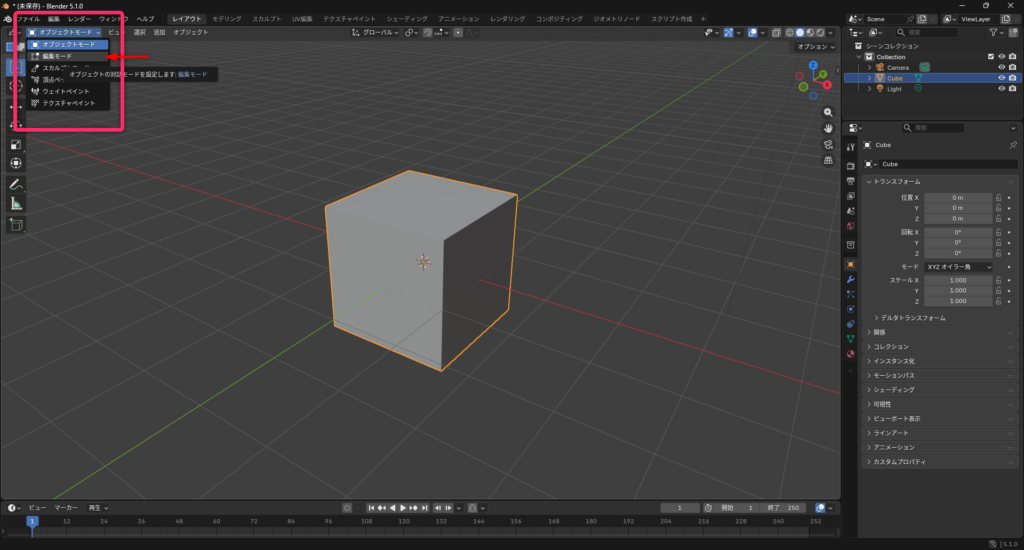Image resolution: width=1024 pixels, height=550 pixels.
Task: Select Edit Mode (編集モード) in mode menu
Action: (x=68, y=56)
